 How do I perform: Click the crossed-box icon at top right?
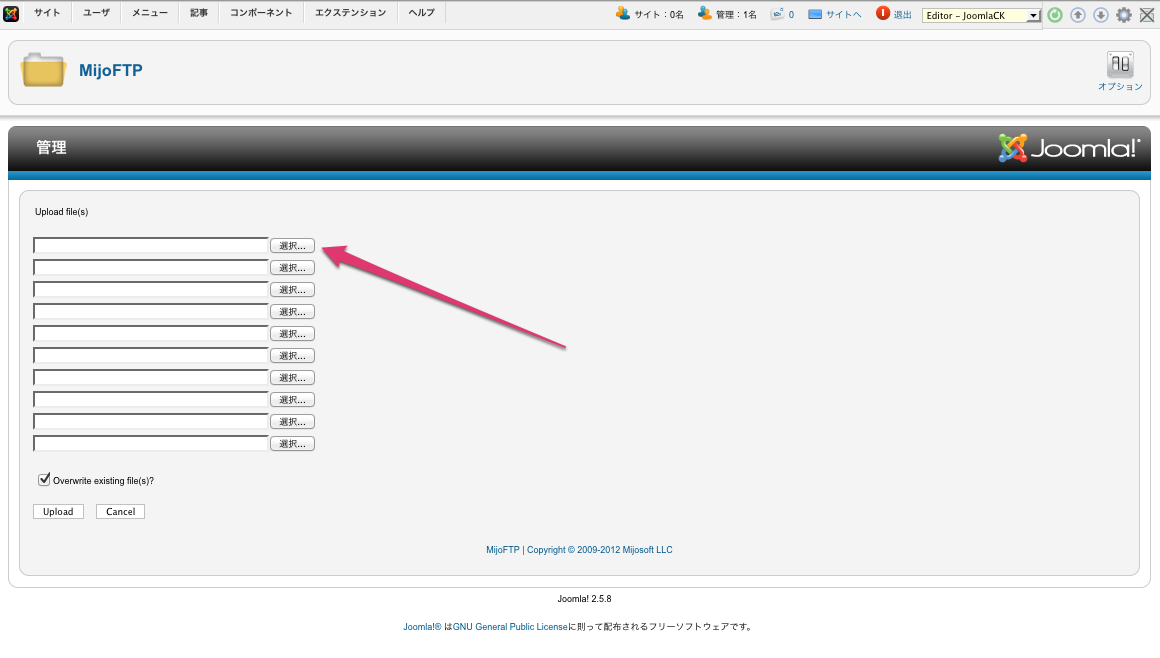click(x=1147, y=15)
